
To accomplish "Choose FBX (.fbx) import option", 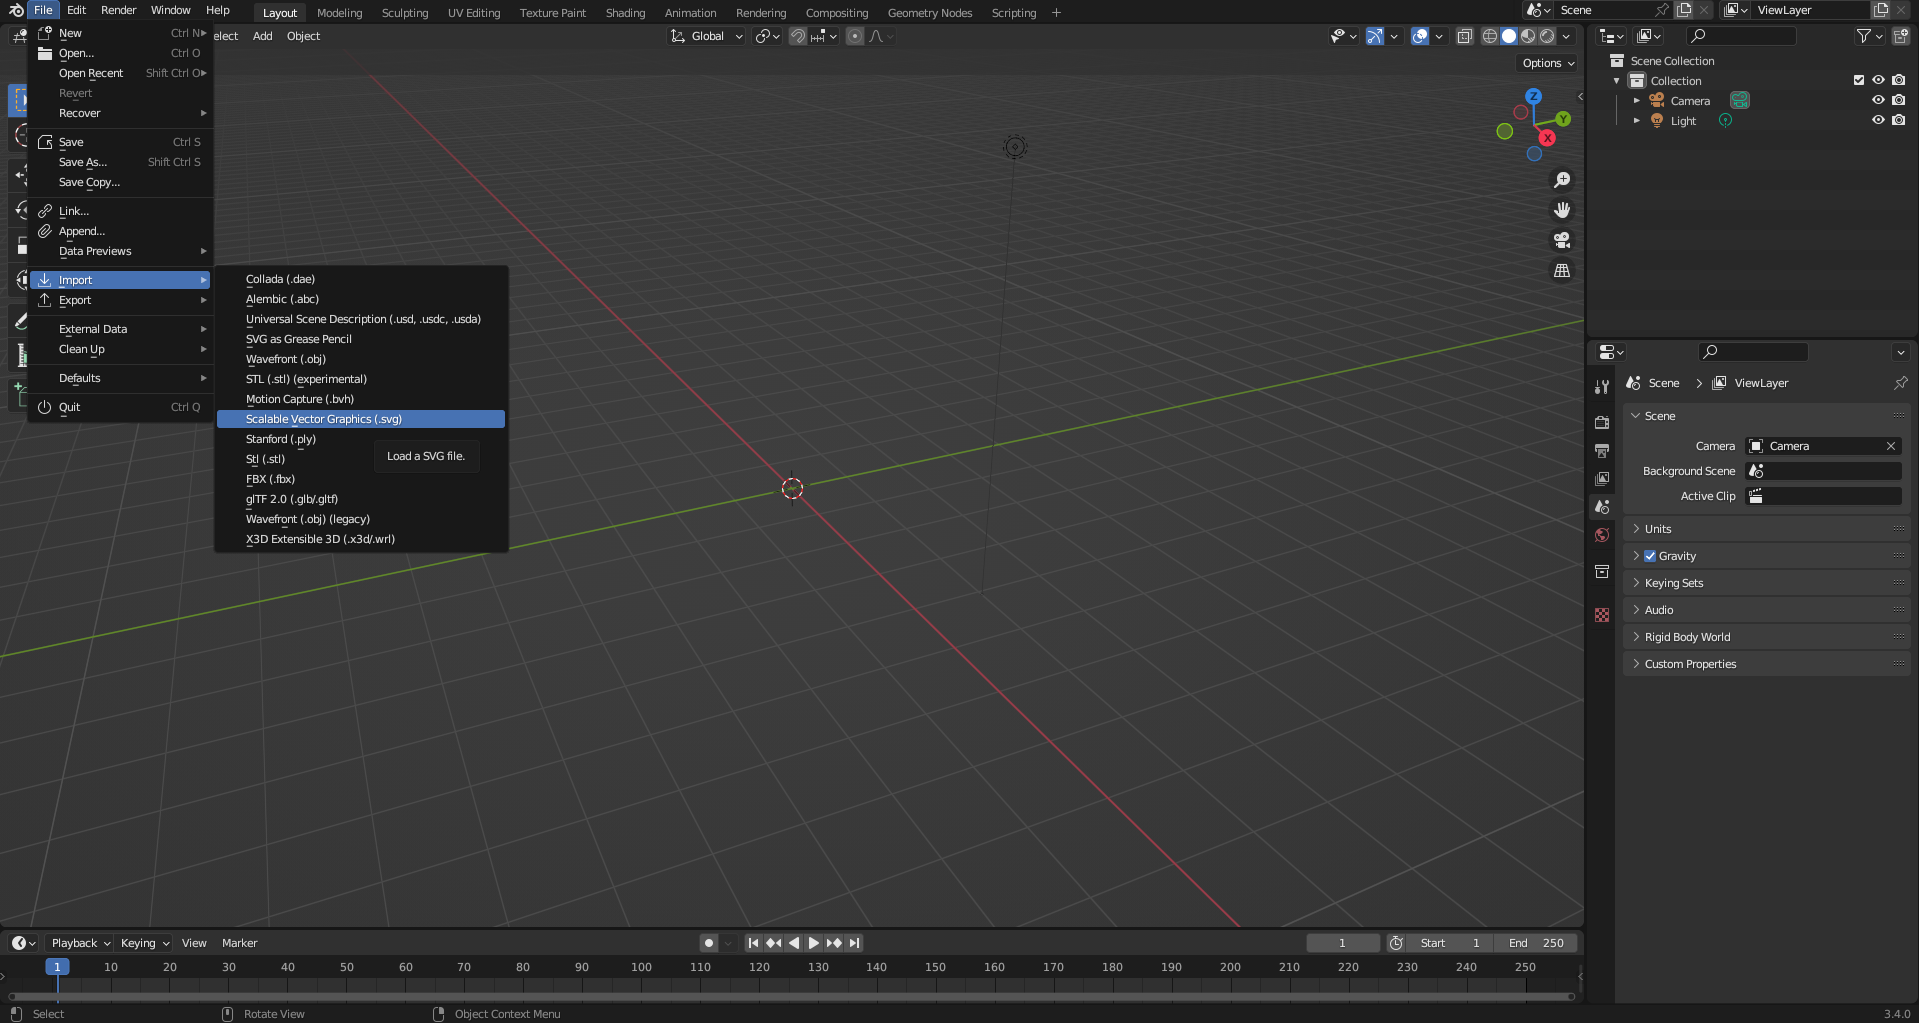I will click(x=361, y=479).
